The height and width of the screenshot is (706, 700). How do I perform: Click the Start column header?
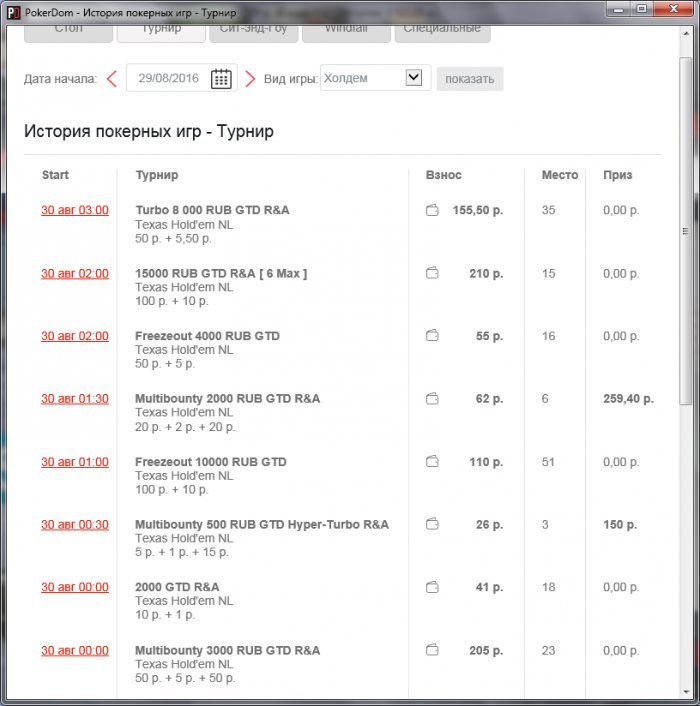coord(55,175)
